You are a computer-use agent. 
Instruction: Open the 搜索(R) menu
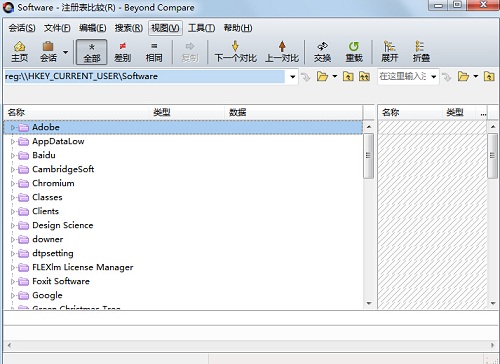click(129, 28)
